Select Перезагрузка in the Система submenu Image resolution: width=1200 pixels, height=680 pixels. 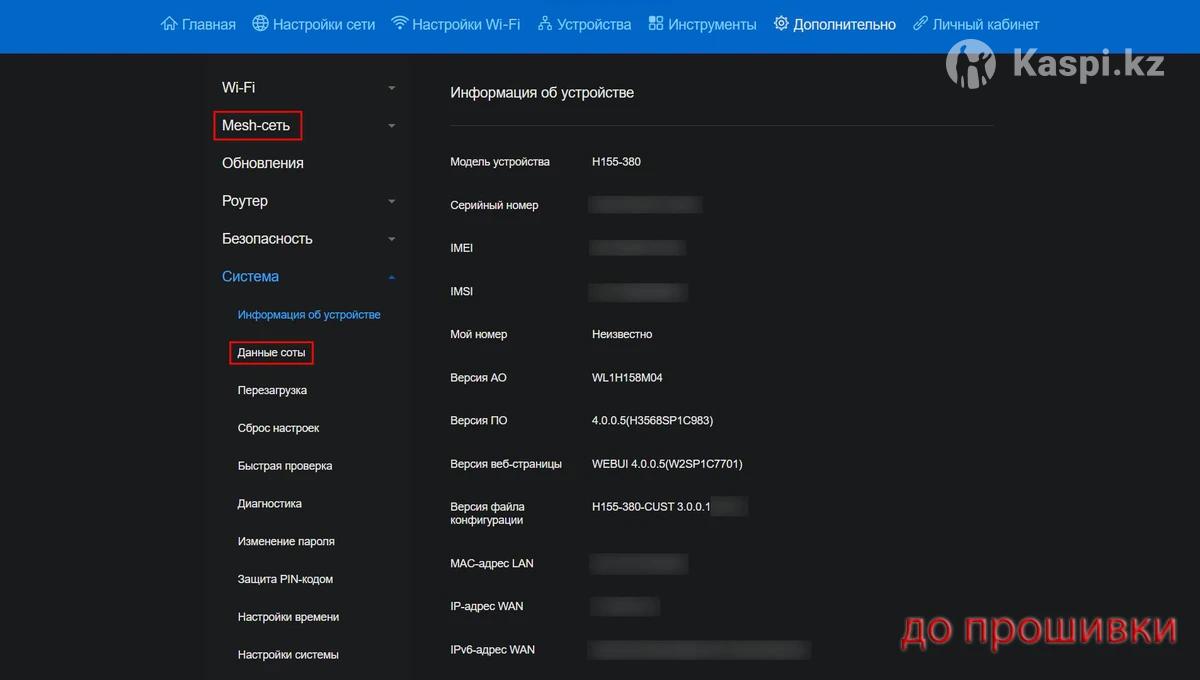click(272, 390)
